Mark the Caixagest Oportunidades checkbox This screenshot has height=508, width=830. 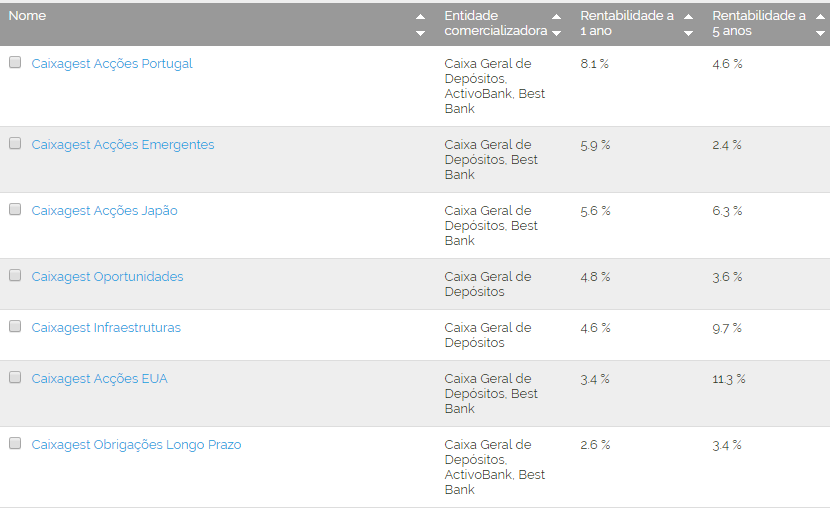[x=15, y=275]
